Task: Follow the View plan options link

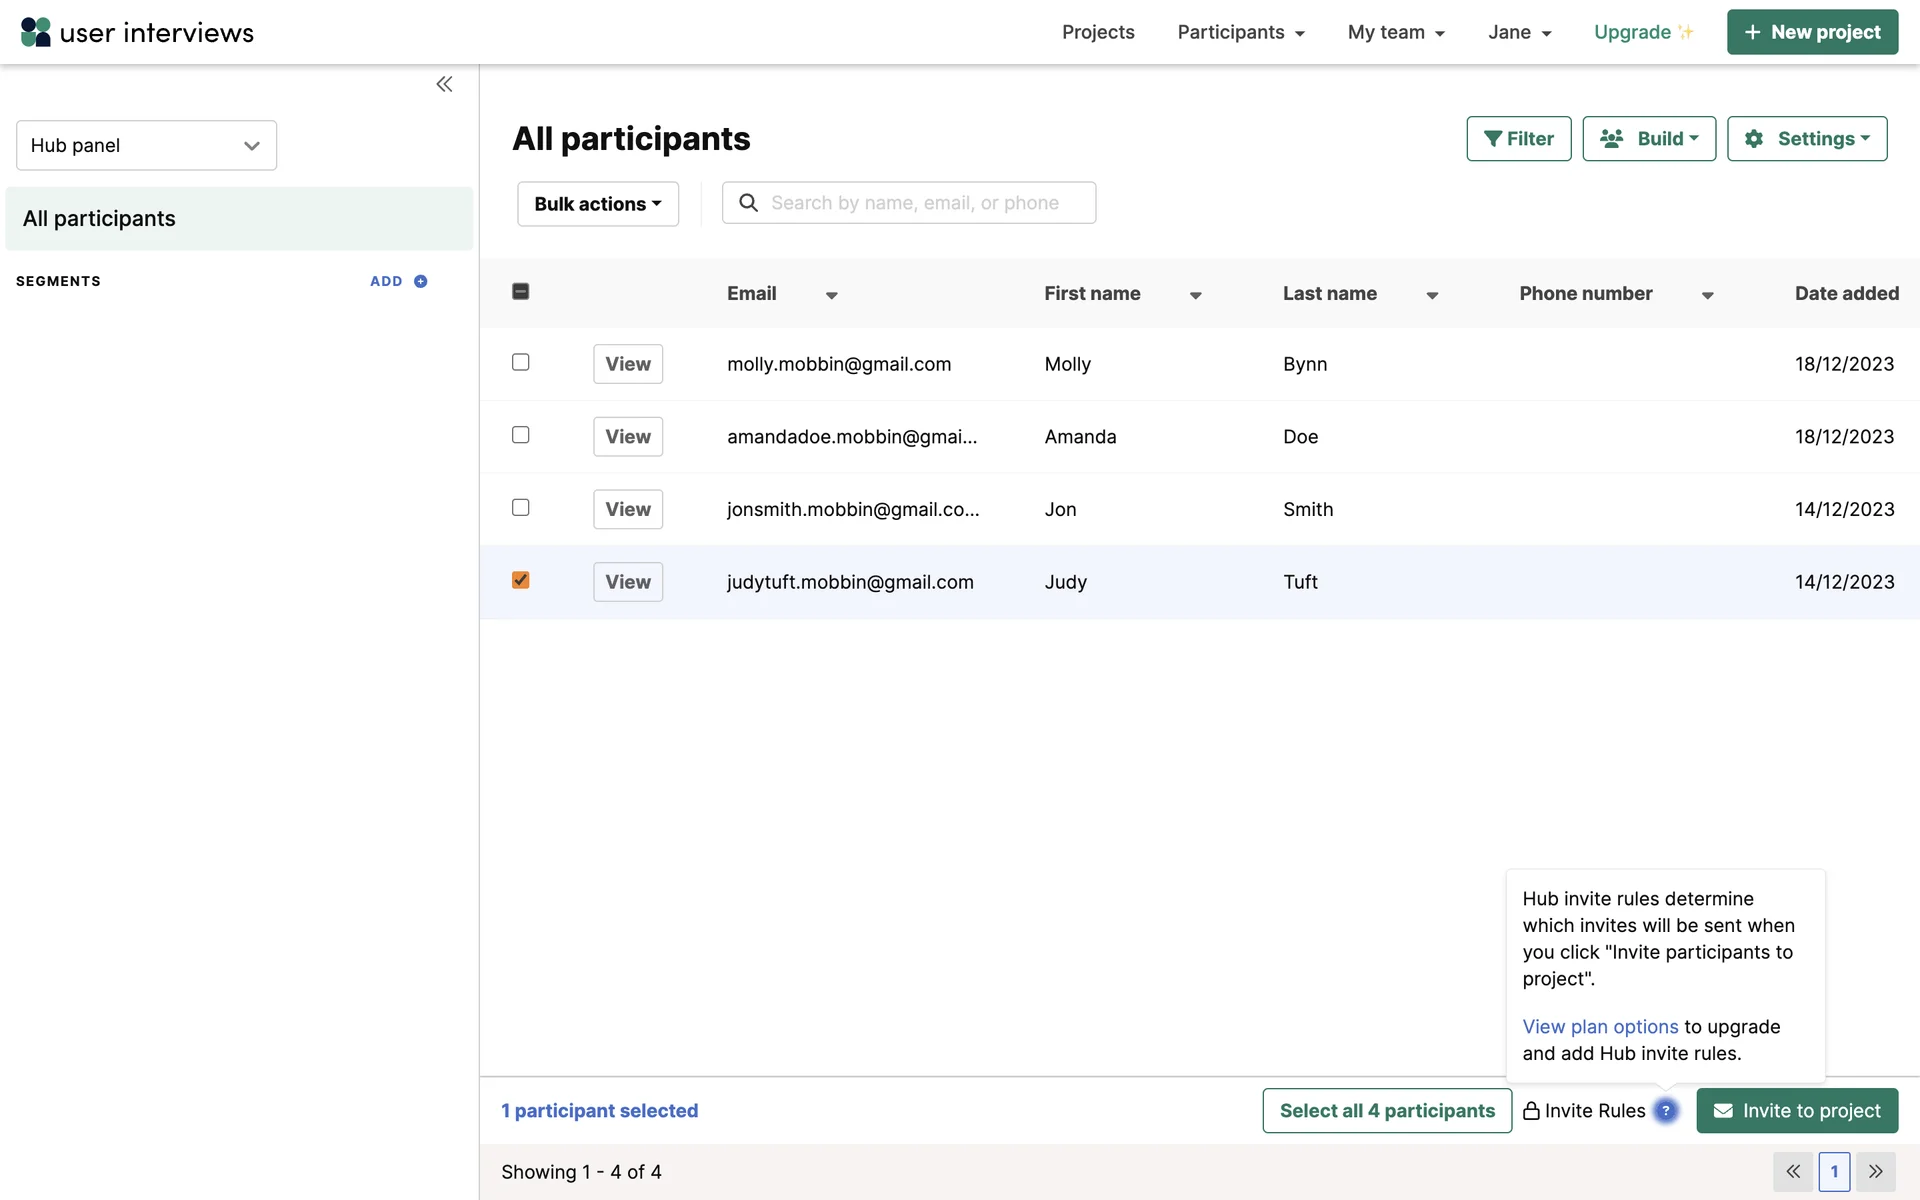Action: [x=1599, y=1026]
